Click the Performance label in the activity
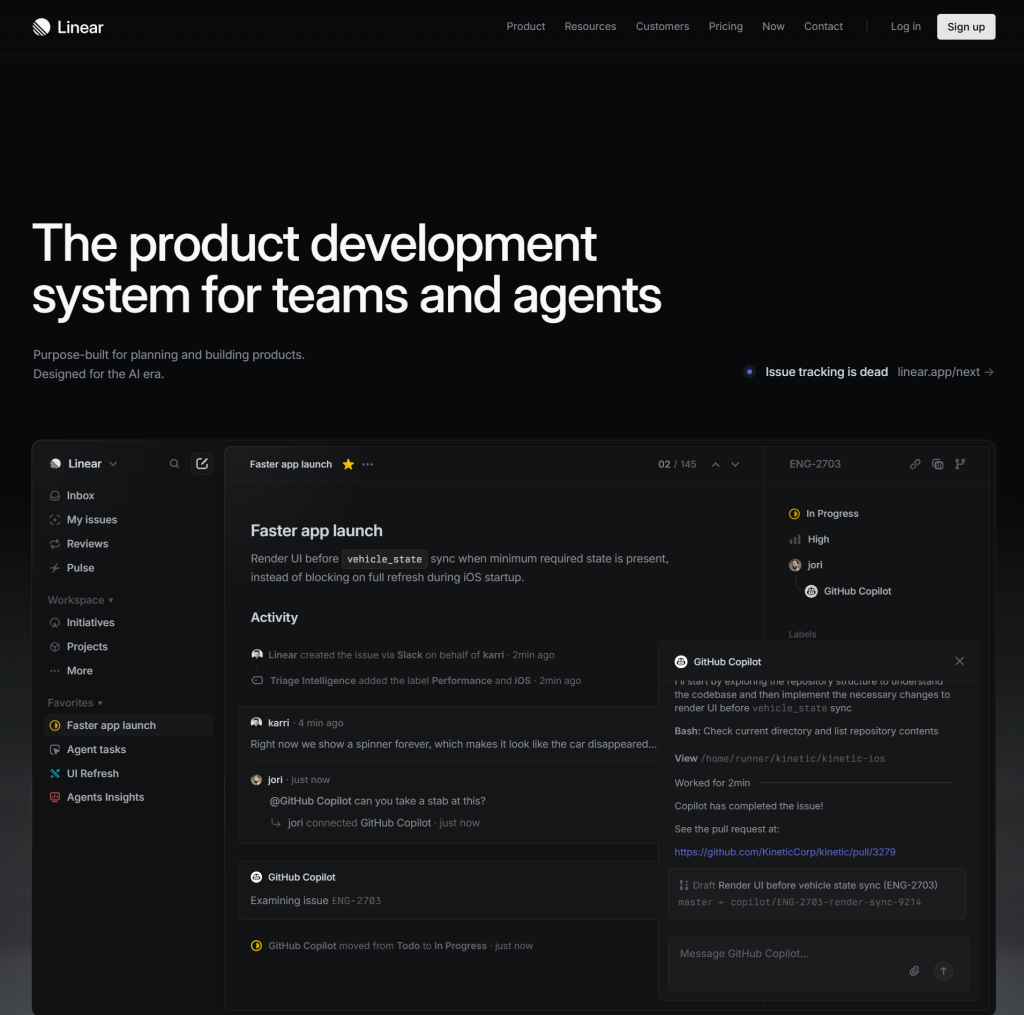1024x1015 pixels. tap(462, 681)
